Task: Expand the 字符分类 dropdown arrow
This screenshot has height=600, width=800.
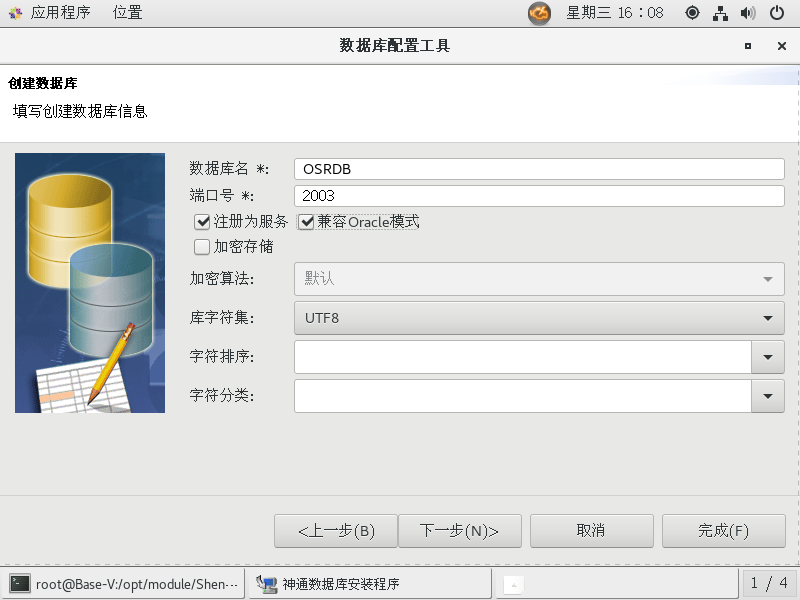Action: 767,396
